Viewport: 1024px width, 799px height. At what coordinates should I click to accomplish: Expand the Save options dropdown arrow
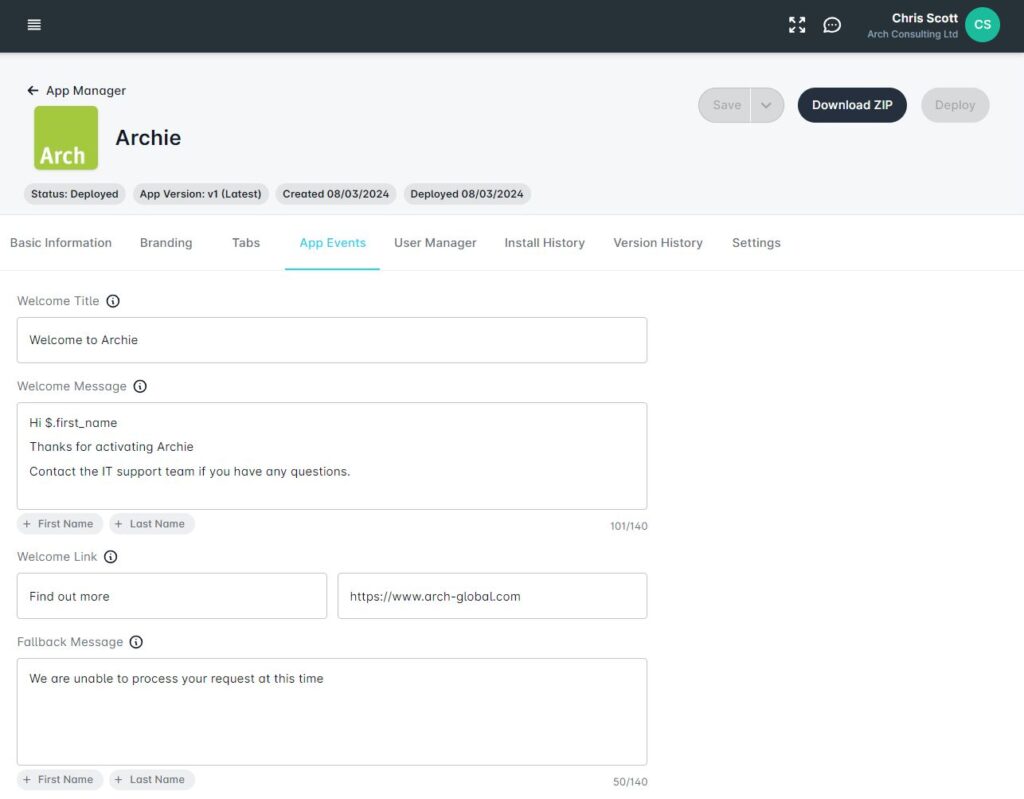[767, 105]
